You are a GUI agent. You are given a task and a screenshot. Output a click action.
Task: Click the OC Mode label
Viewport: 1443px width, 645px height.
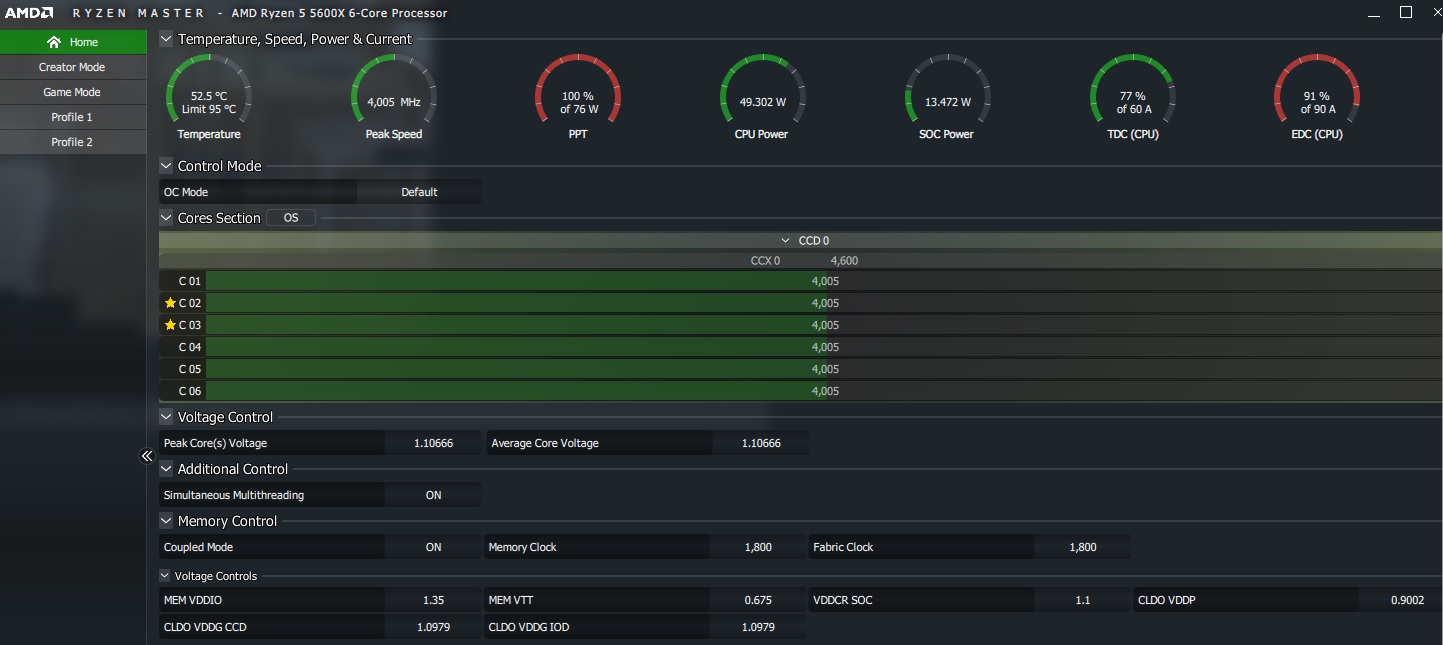click(186, 192)
